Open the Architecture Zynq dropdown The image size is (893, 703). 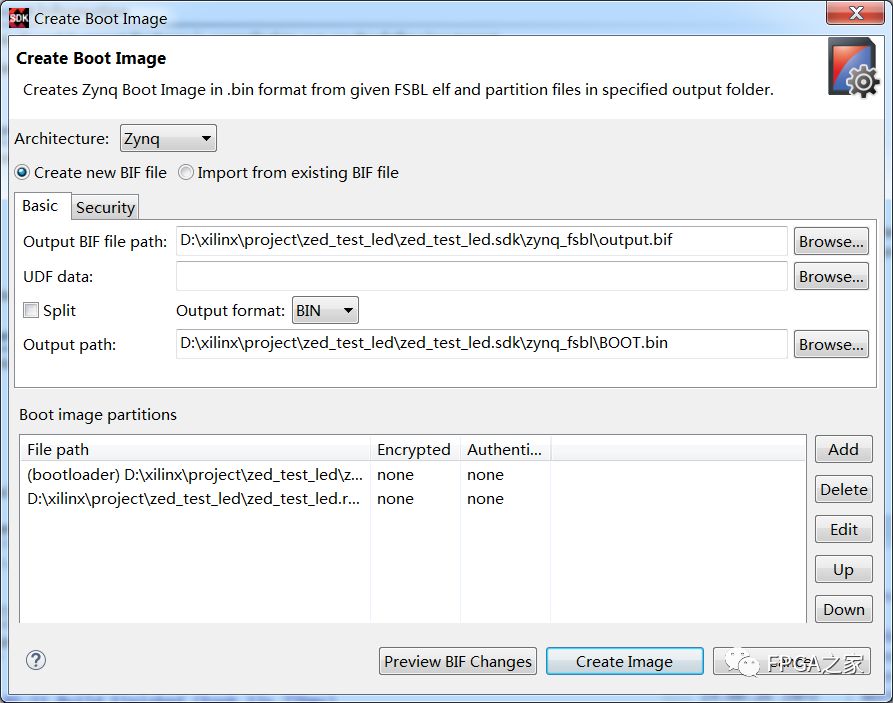(x=168, y=138)
